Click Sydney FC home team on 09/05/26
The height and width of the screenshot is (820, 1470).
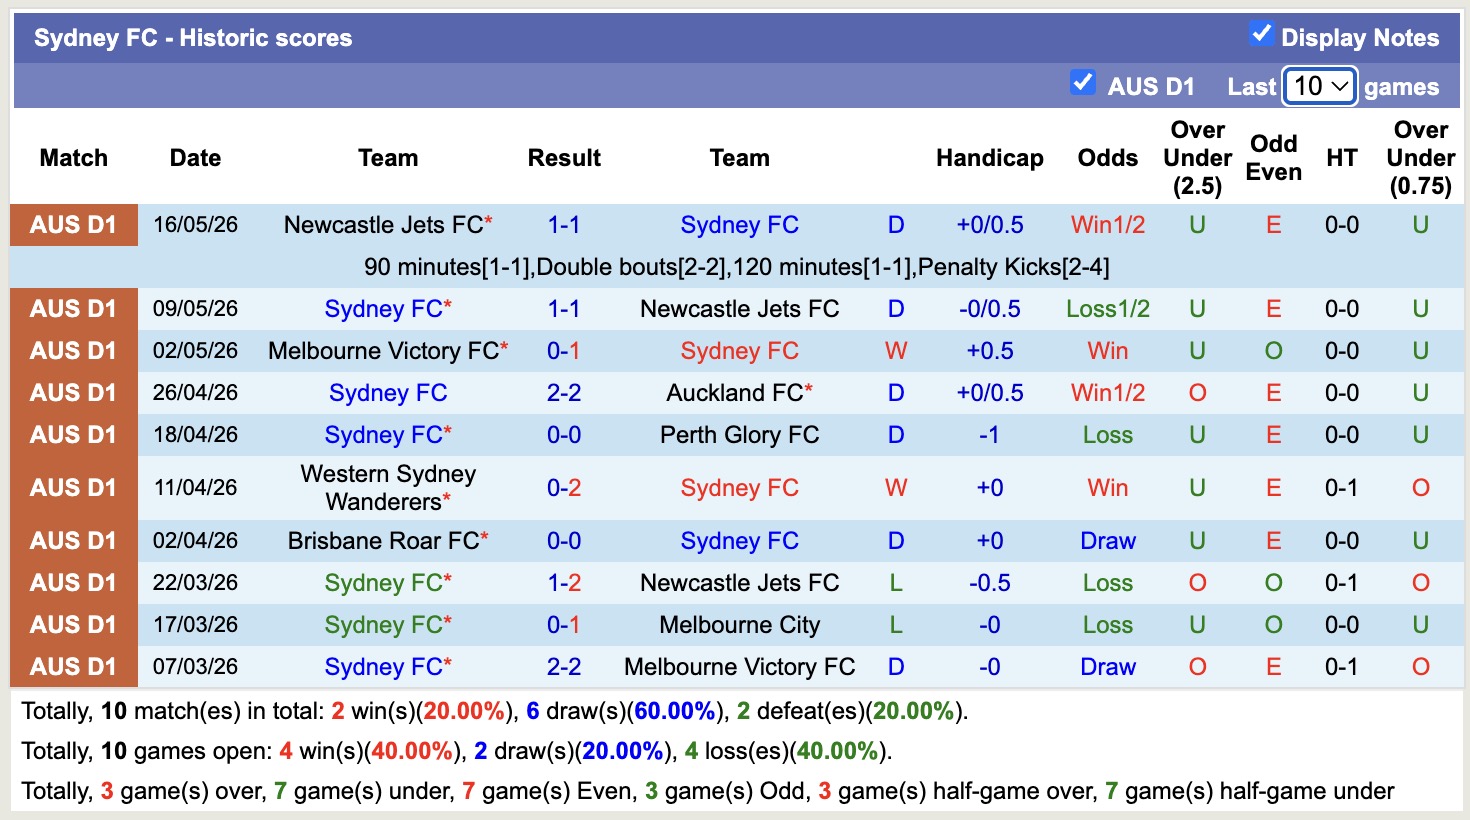click(x=384, y=309)
